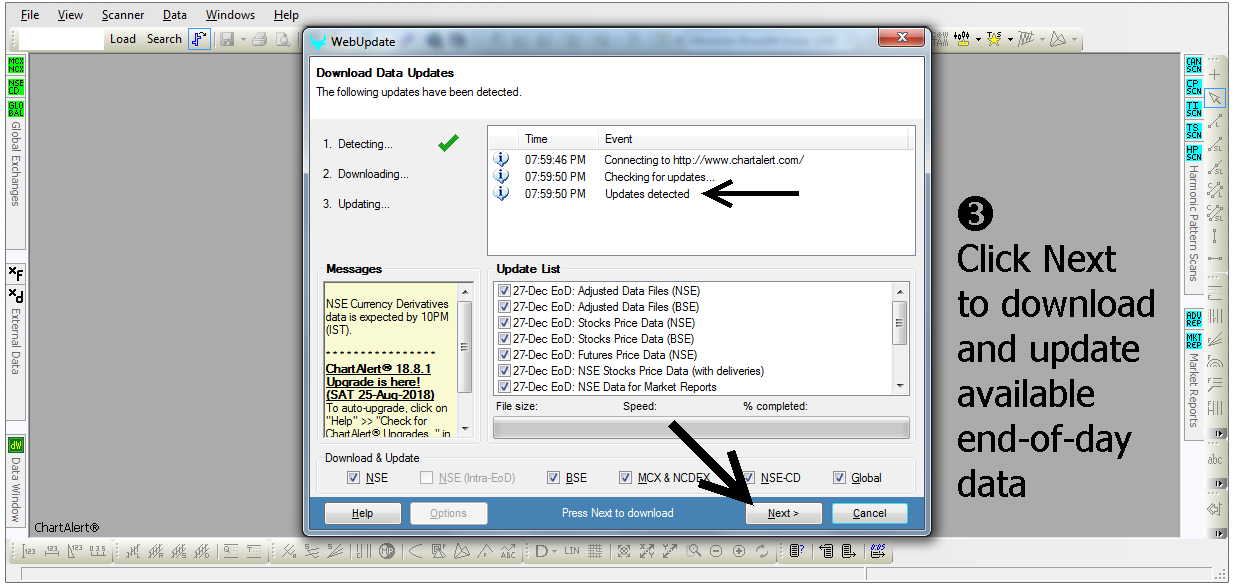Screen dimensions: 1235x585
Task: Uncheck 27-Dec EoD: Stocks Price Data (NSE)
Action: pyautogui.click(x=504, y=323)
